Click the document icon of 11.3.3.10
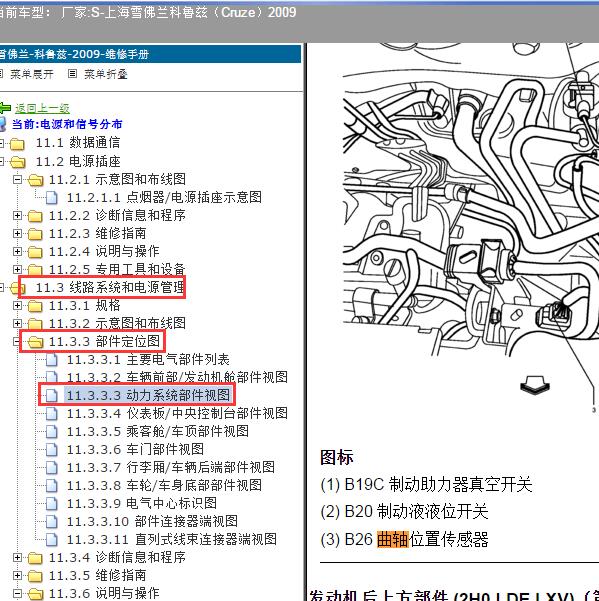The width and height of the screenshot is (599, 601). coord(51,522)
